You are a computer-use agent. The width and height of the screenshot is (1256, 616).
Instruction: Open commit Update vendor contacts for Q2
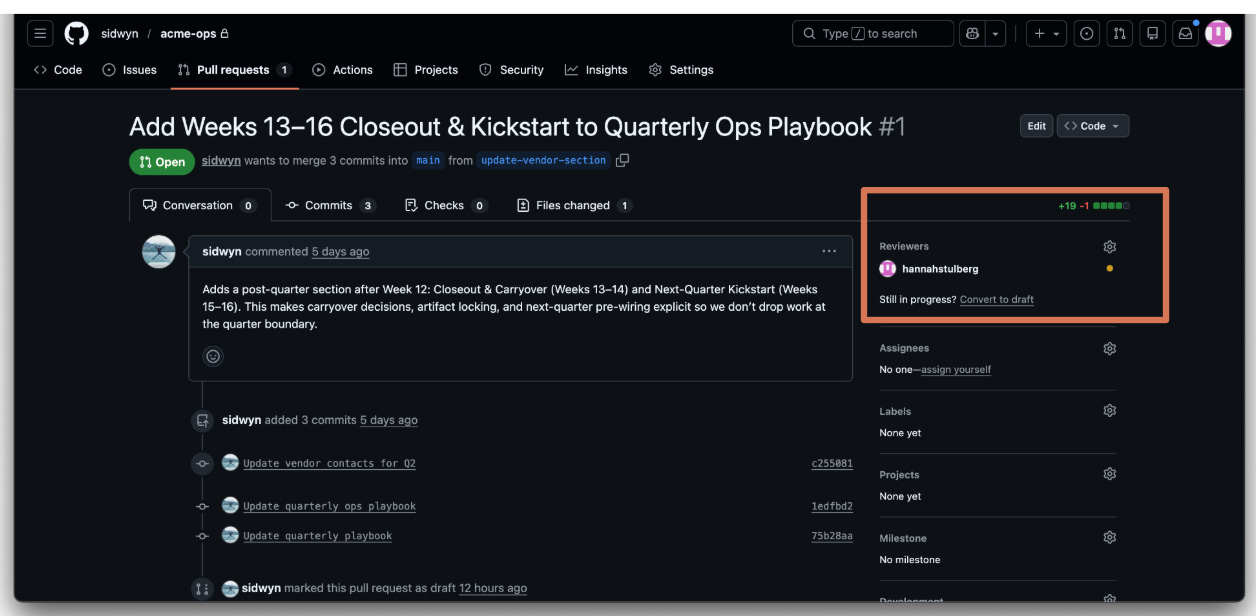tap(329, 464)
